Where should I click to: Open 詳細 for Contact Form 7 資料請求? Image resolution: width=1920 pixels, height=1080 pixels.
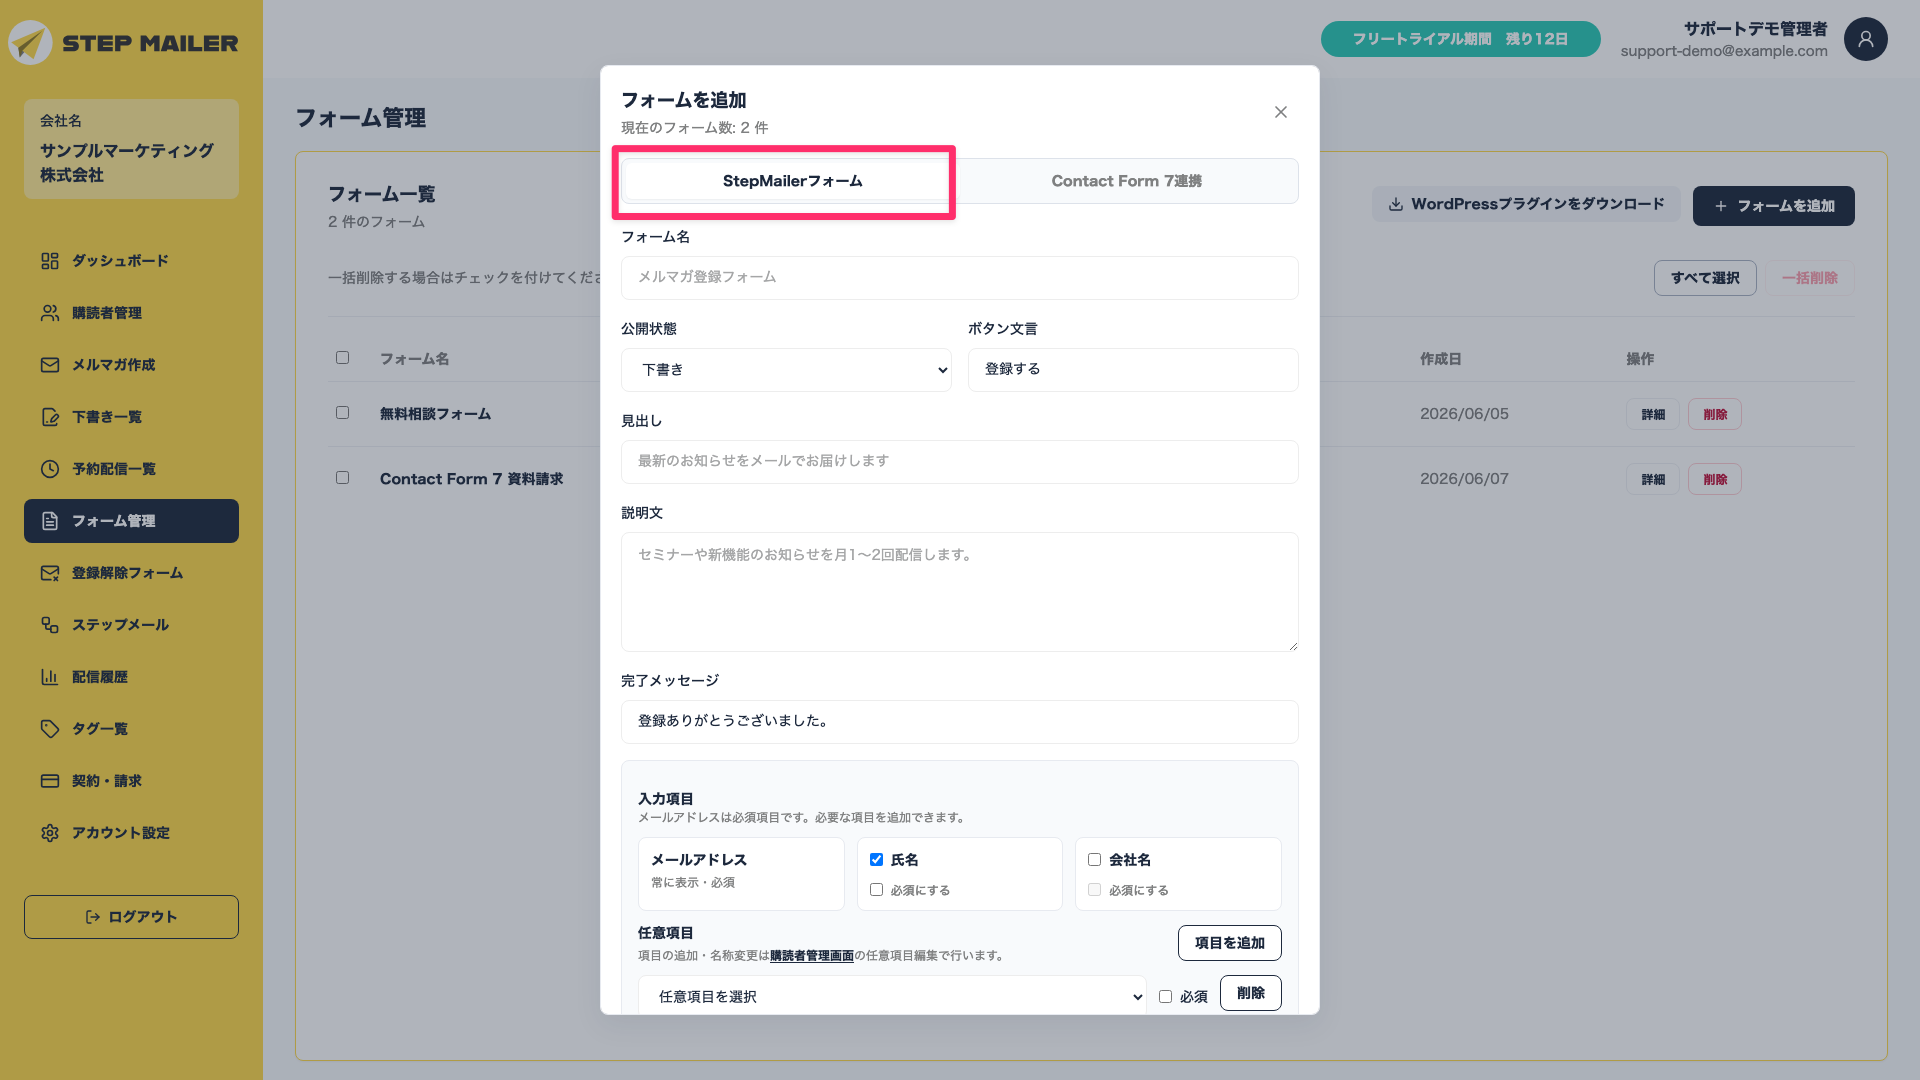pos(1652,479)
